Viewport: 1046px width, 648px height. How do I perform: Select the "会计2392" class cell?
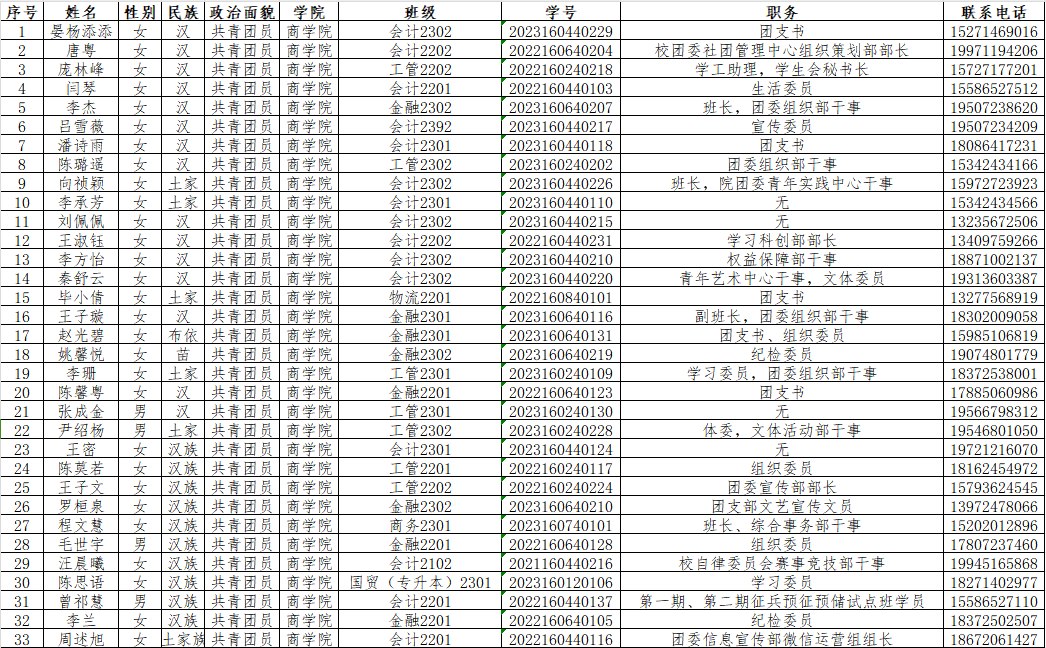coord(420,126)
